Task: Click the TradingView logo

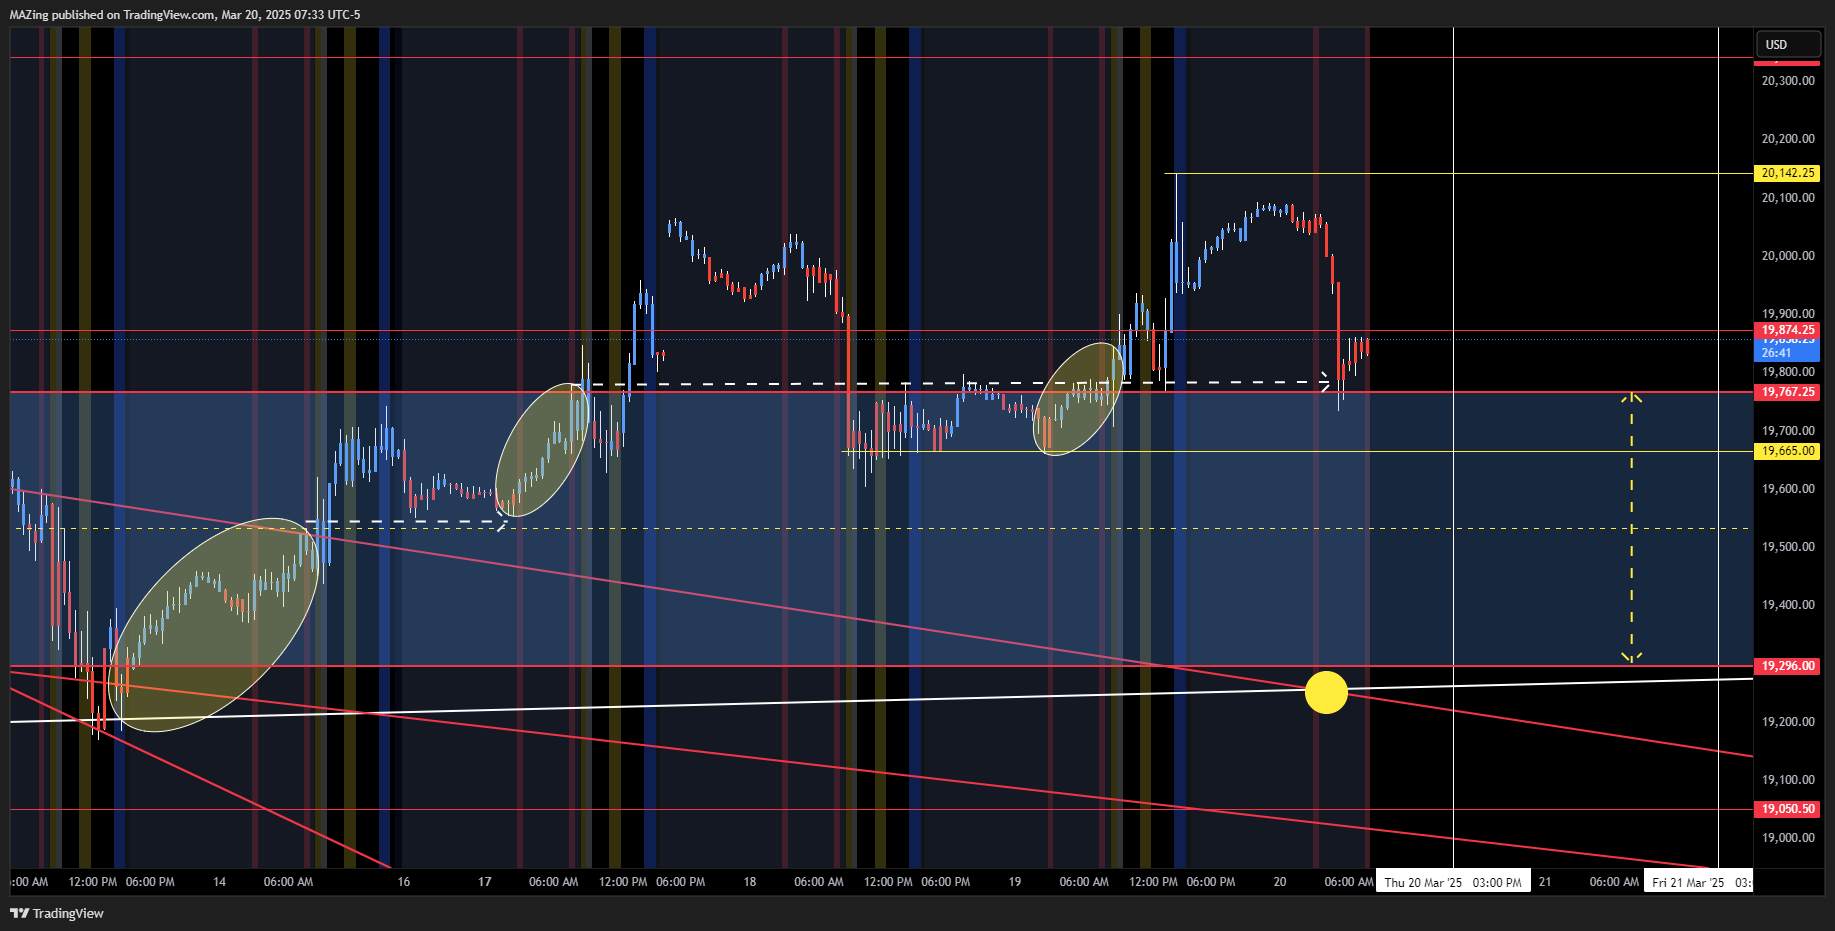Action: [x=57, y=913]
